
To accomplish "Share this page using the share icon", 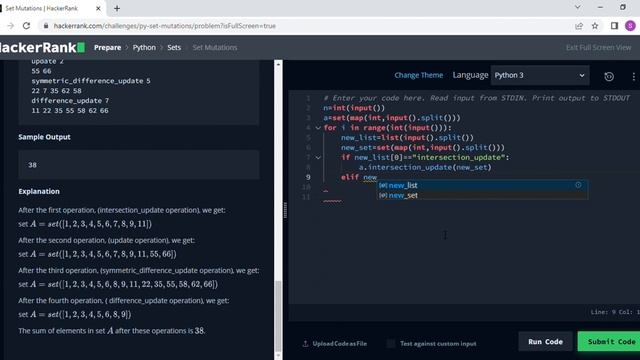I will click(579, 26).
